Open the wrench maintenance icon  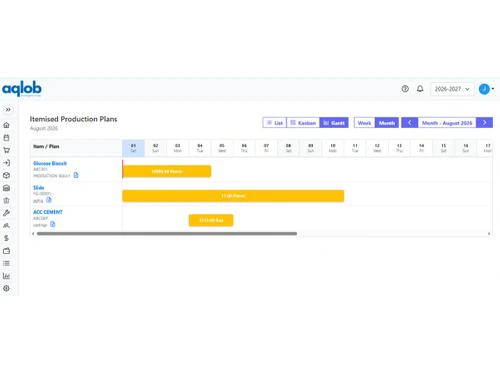(6, 213)
